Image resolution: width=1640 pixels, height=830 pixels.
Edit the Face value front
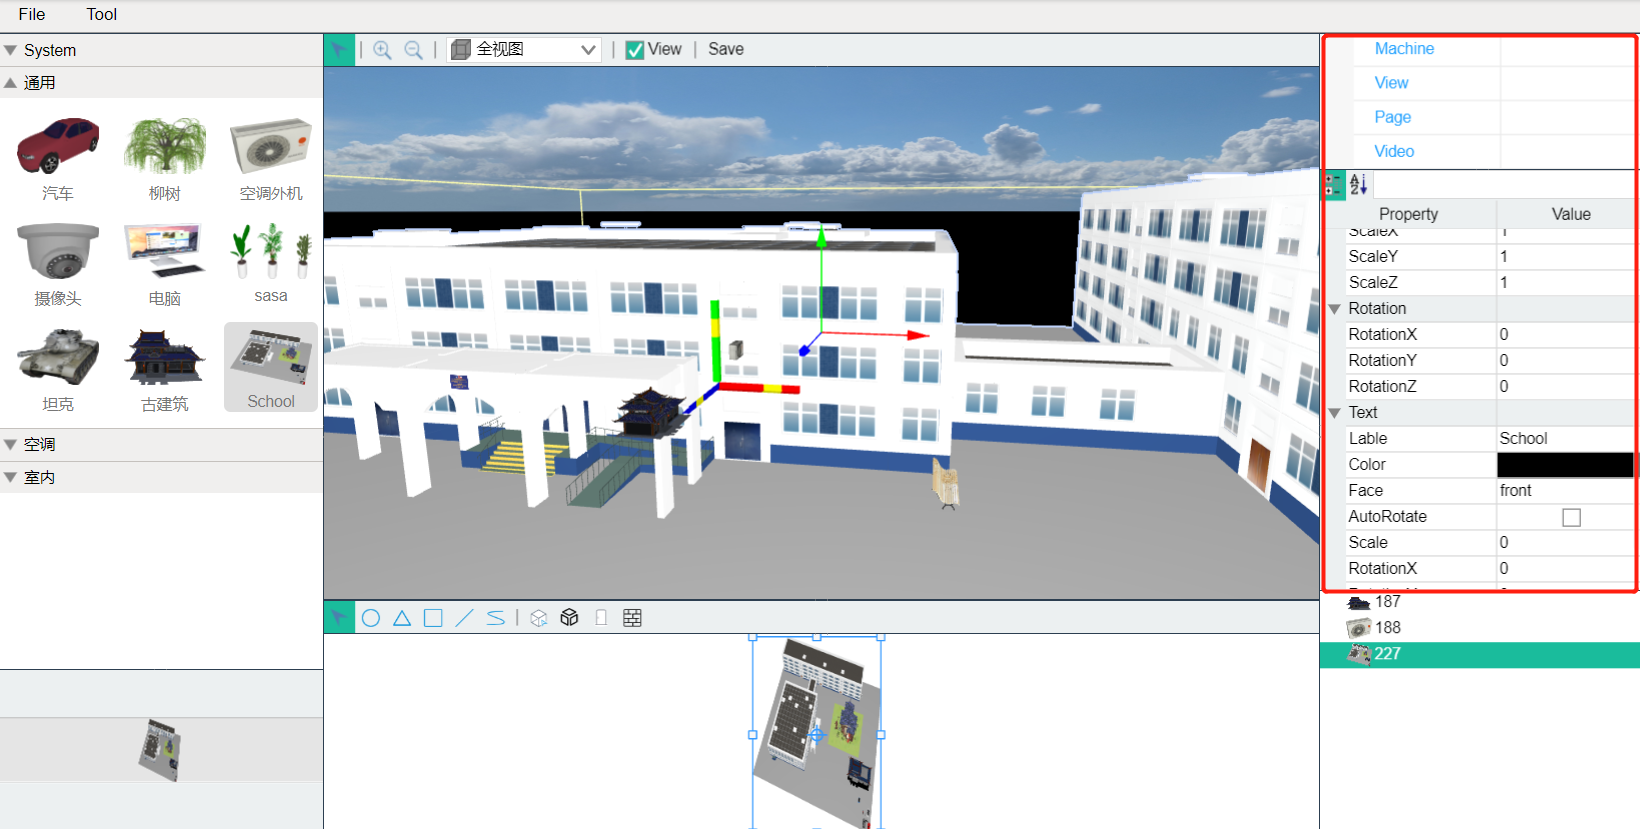(1565, 491)
